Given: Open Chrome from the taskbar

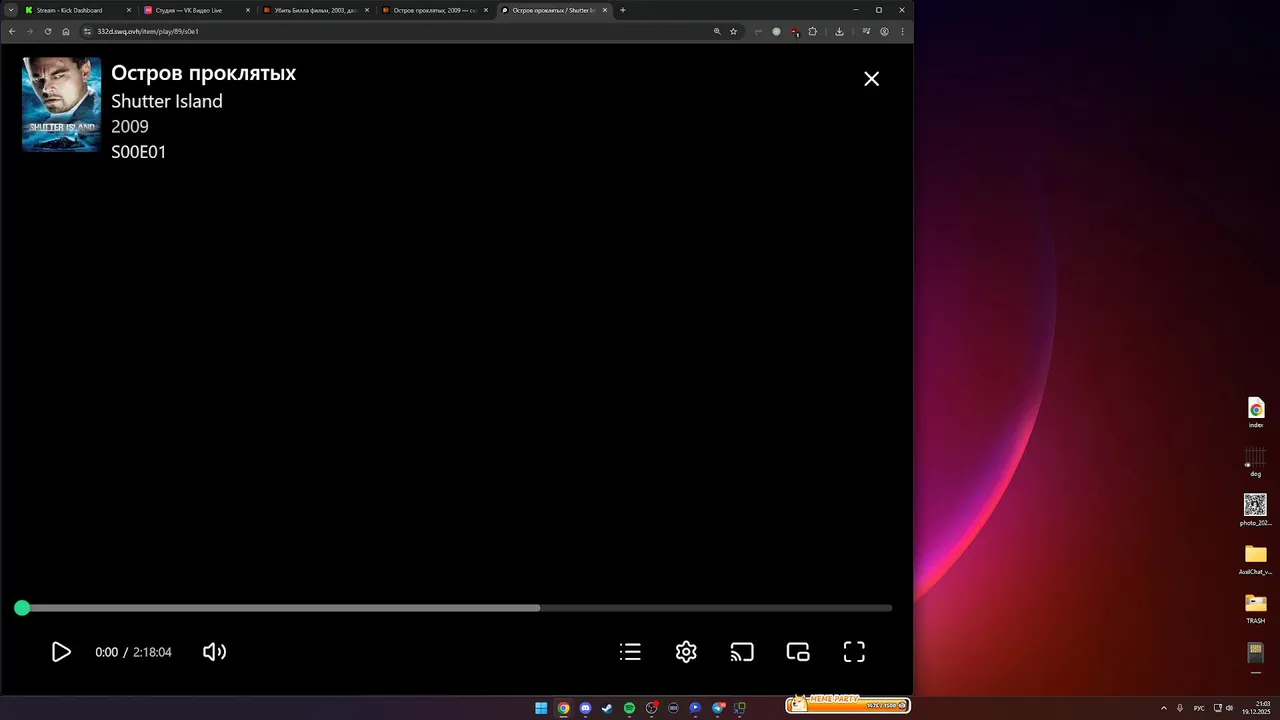Looking at the screenshot, I should (563, 708).
